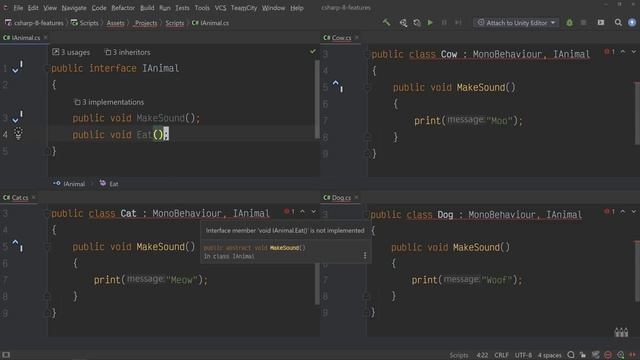Toggle the read-only lock icon in the status bar
The width and height of the screenshot is (640, 360).
[x=583, y=355]
